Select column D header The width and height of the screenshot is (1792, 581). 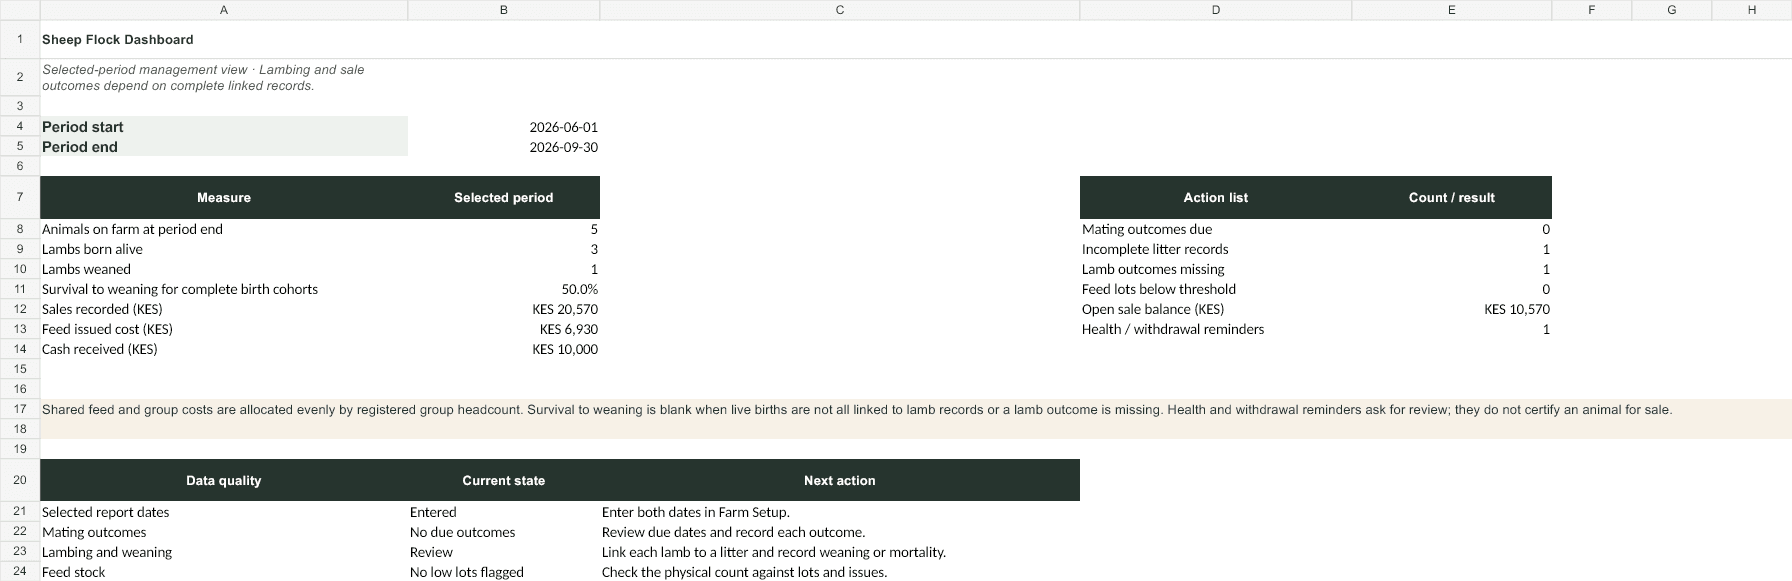(x=1216, y=10)
